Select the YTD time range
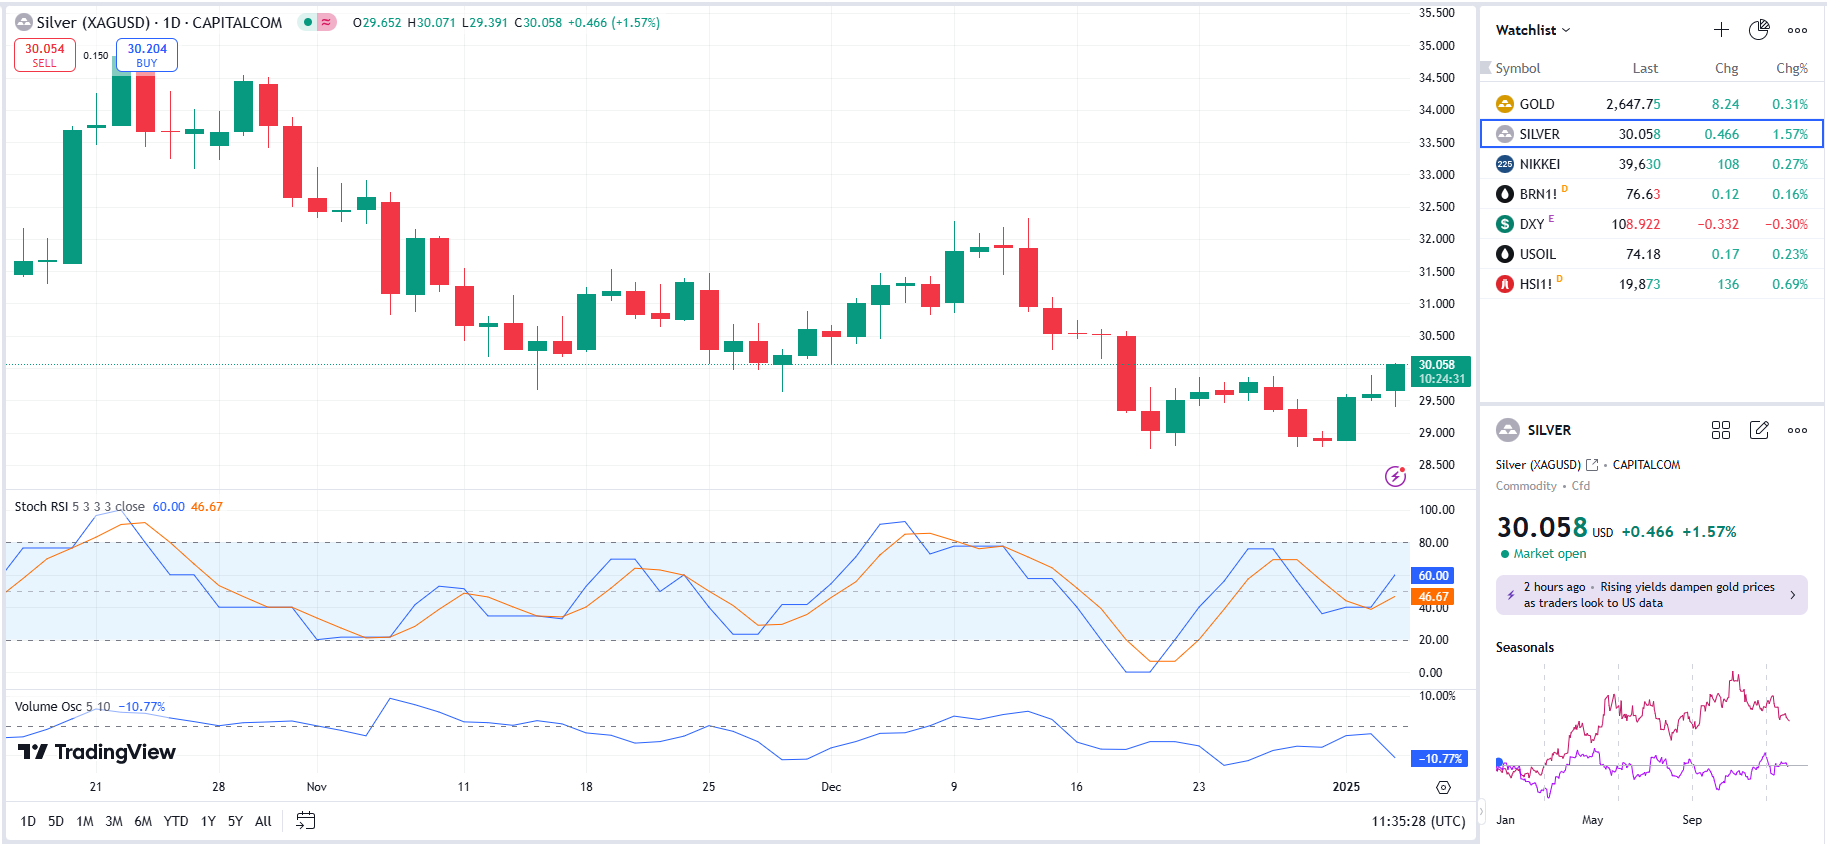Image resolution: width=1827 pixels, height=844 pixels. (x=176, y=821)
